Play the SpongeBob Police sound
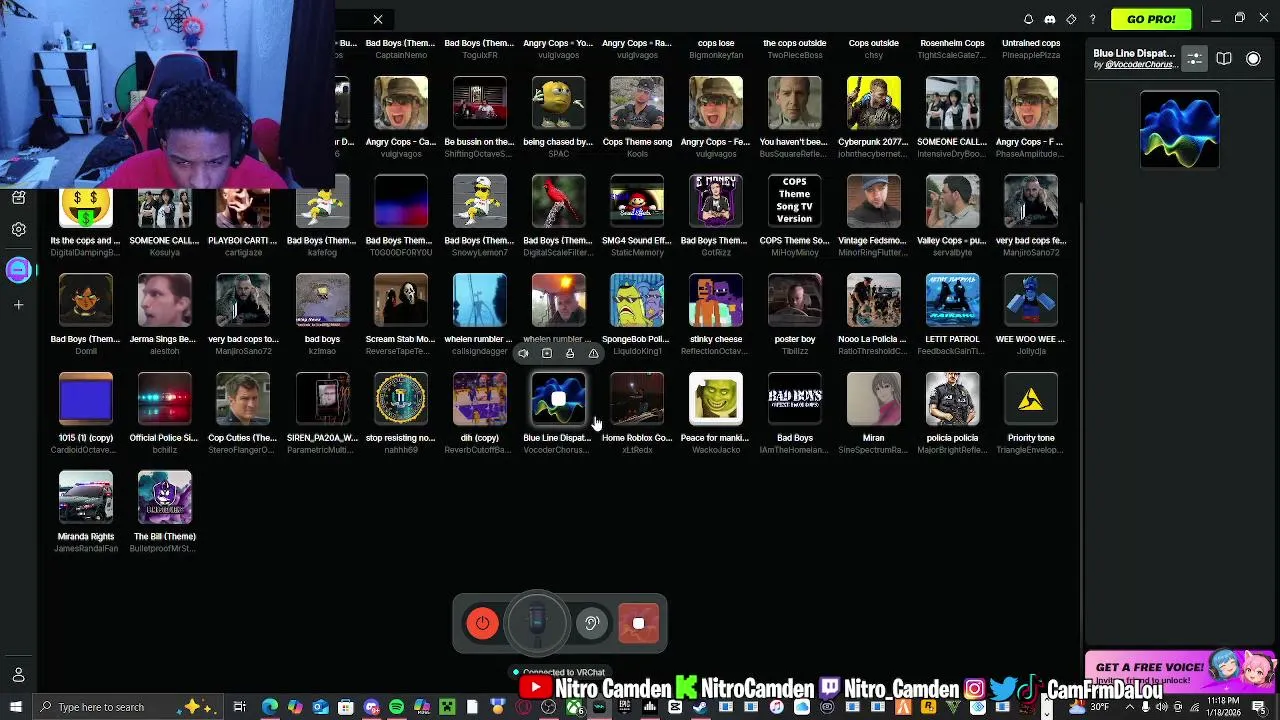1280x720 pixels. click(637, 300)
